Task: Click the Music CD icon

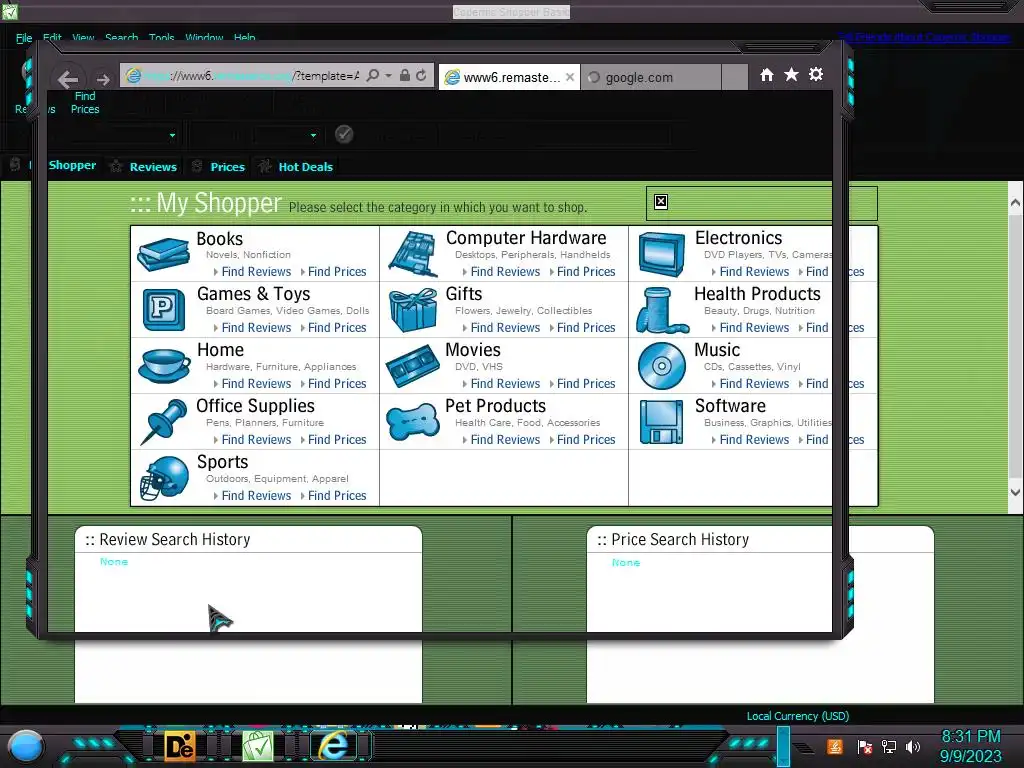Action: [662, 366]
